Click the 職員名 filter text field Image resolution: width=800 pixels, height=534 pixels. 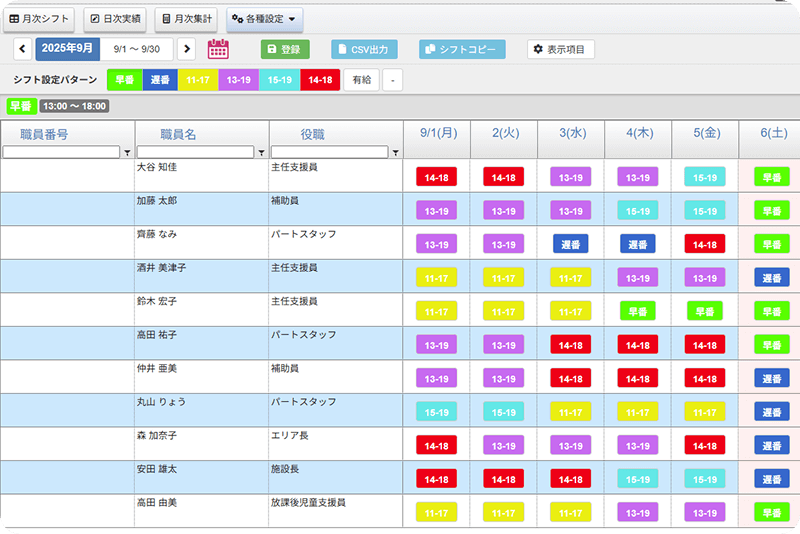[x=195, y=153]
